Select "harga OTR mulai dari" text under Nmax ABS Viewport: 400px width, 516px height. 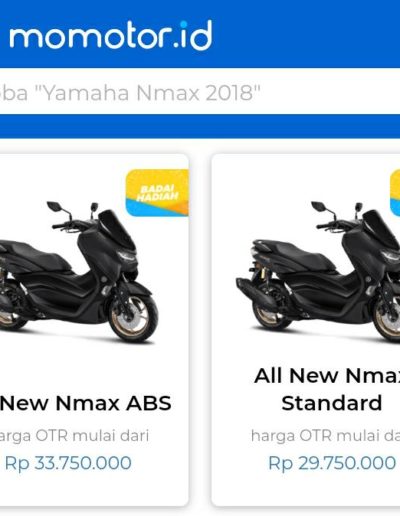pyautogui.click(x=74, y=436)
